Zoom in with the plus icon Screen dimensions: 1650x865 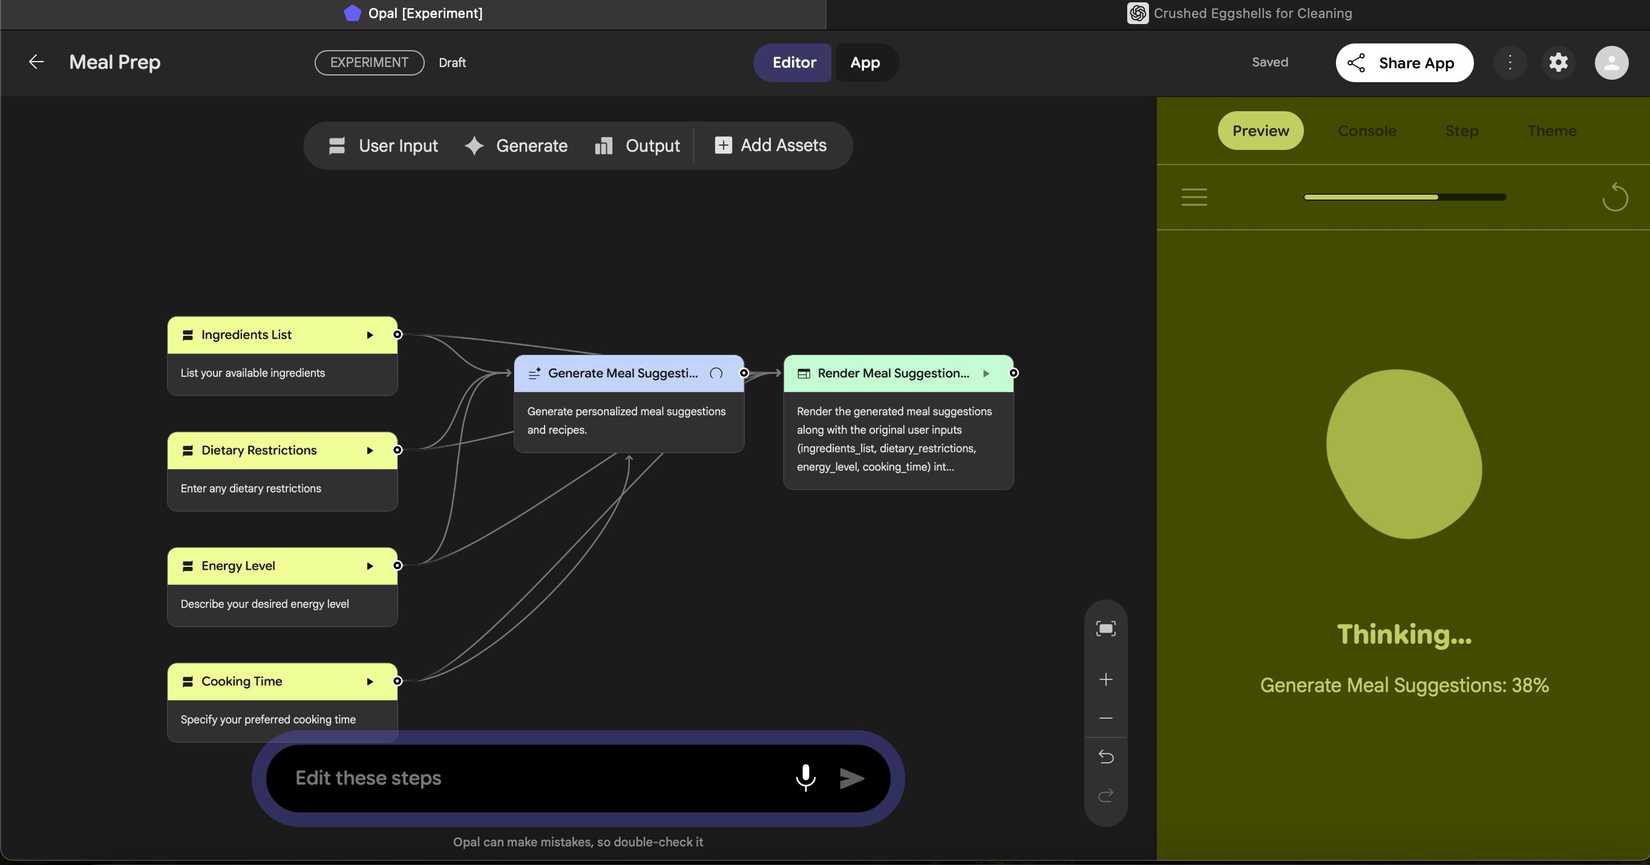[1105, 680]
